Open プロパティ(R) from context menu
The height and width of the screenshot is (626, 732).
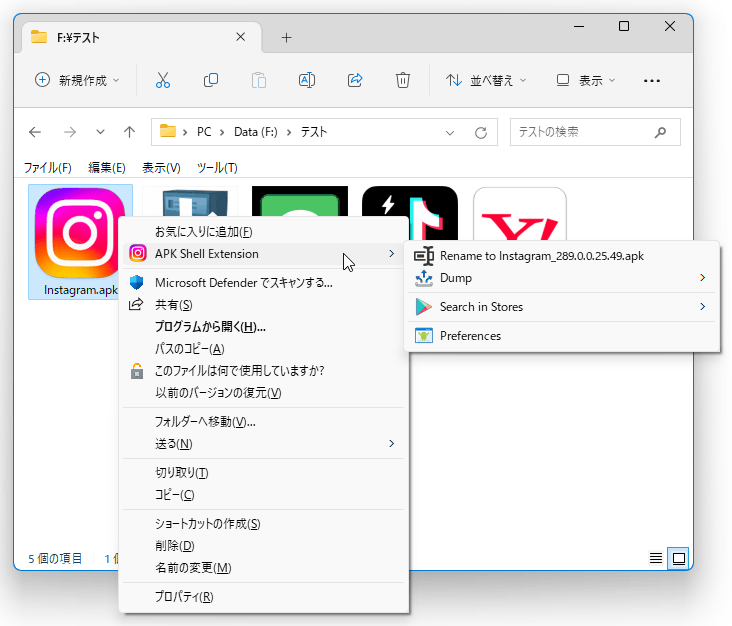click(x=263, y=597)
